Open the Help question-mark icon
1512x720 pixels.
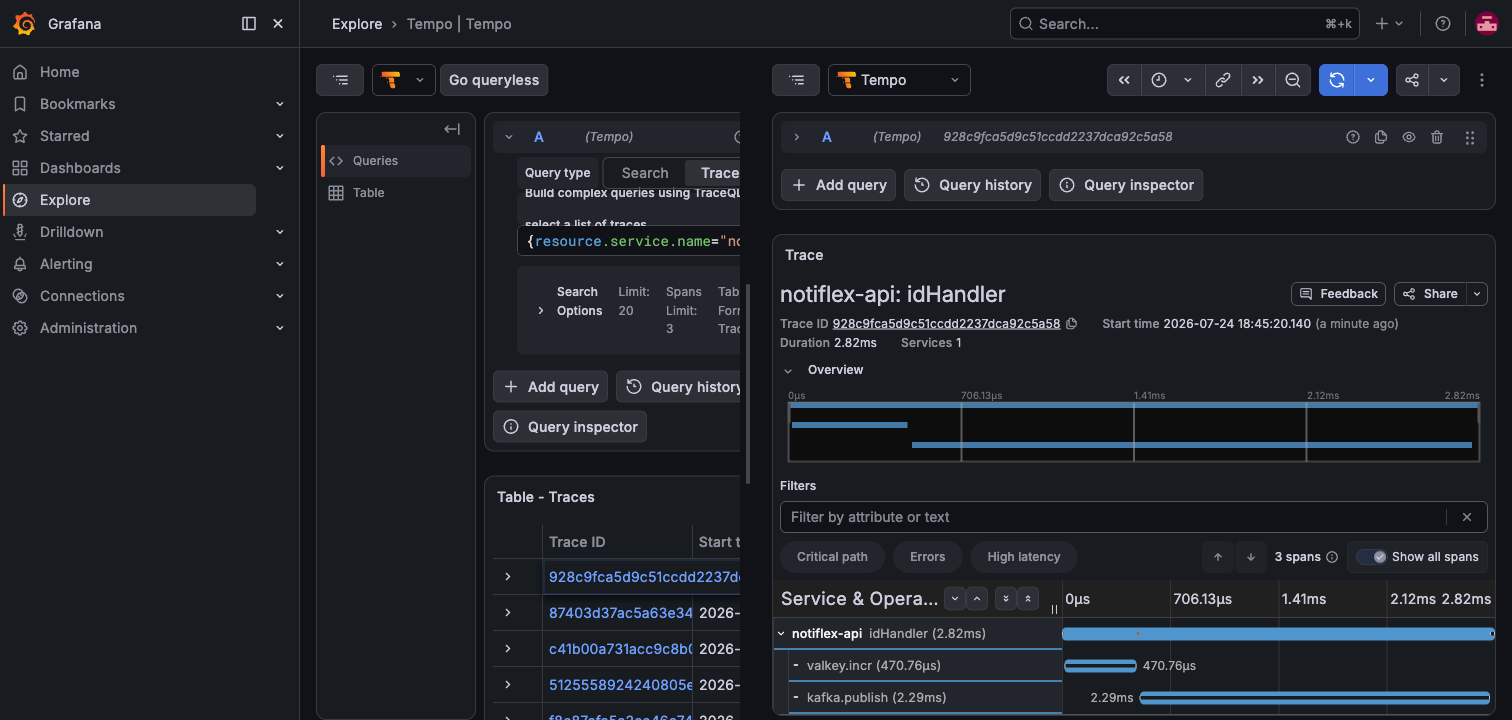(1443, 24)
